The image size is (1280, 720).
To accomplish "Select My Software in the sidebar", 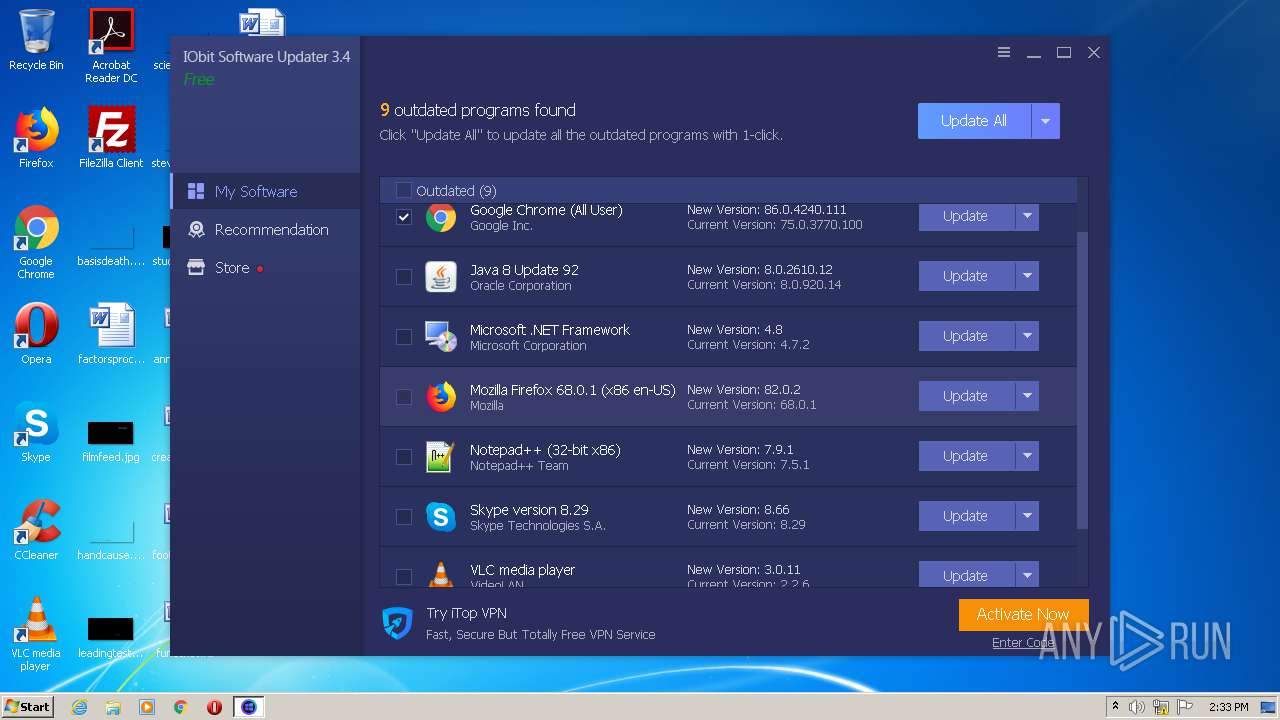I will tap(265, 191).
